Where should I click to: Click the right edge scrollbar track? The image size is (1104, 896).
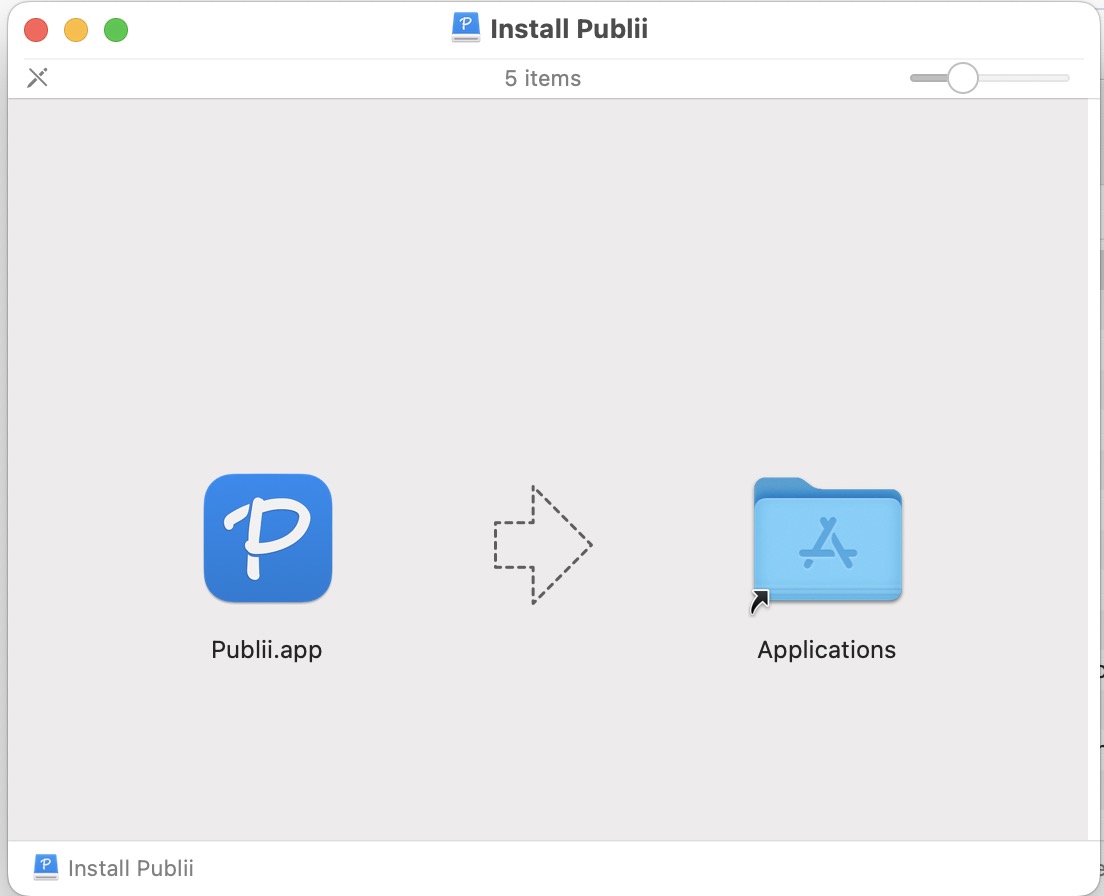pyautogui.click(x=1098, y=450)
